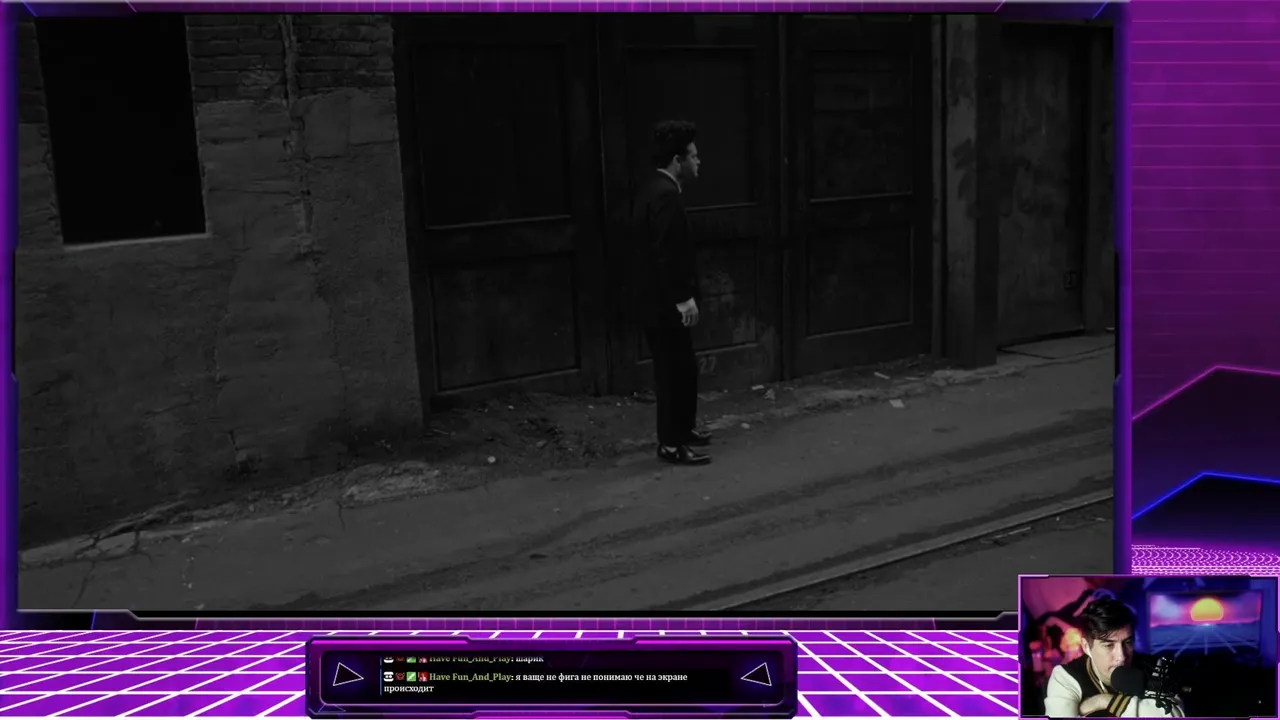Click the streamer webcam thumbnail
This screenshot has width=1280, height=720.
pos(1148,648)
